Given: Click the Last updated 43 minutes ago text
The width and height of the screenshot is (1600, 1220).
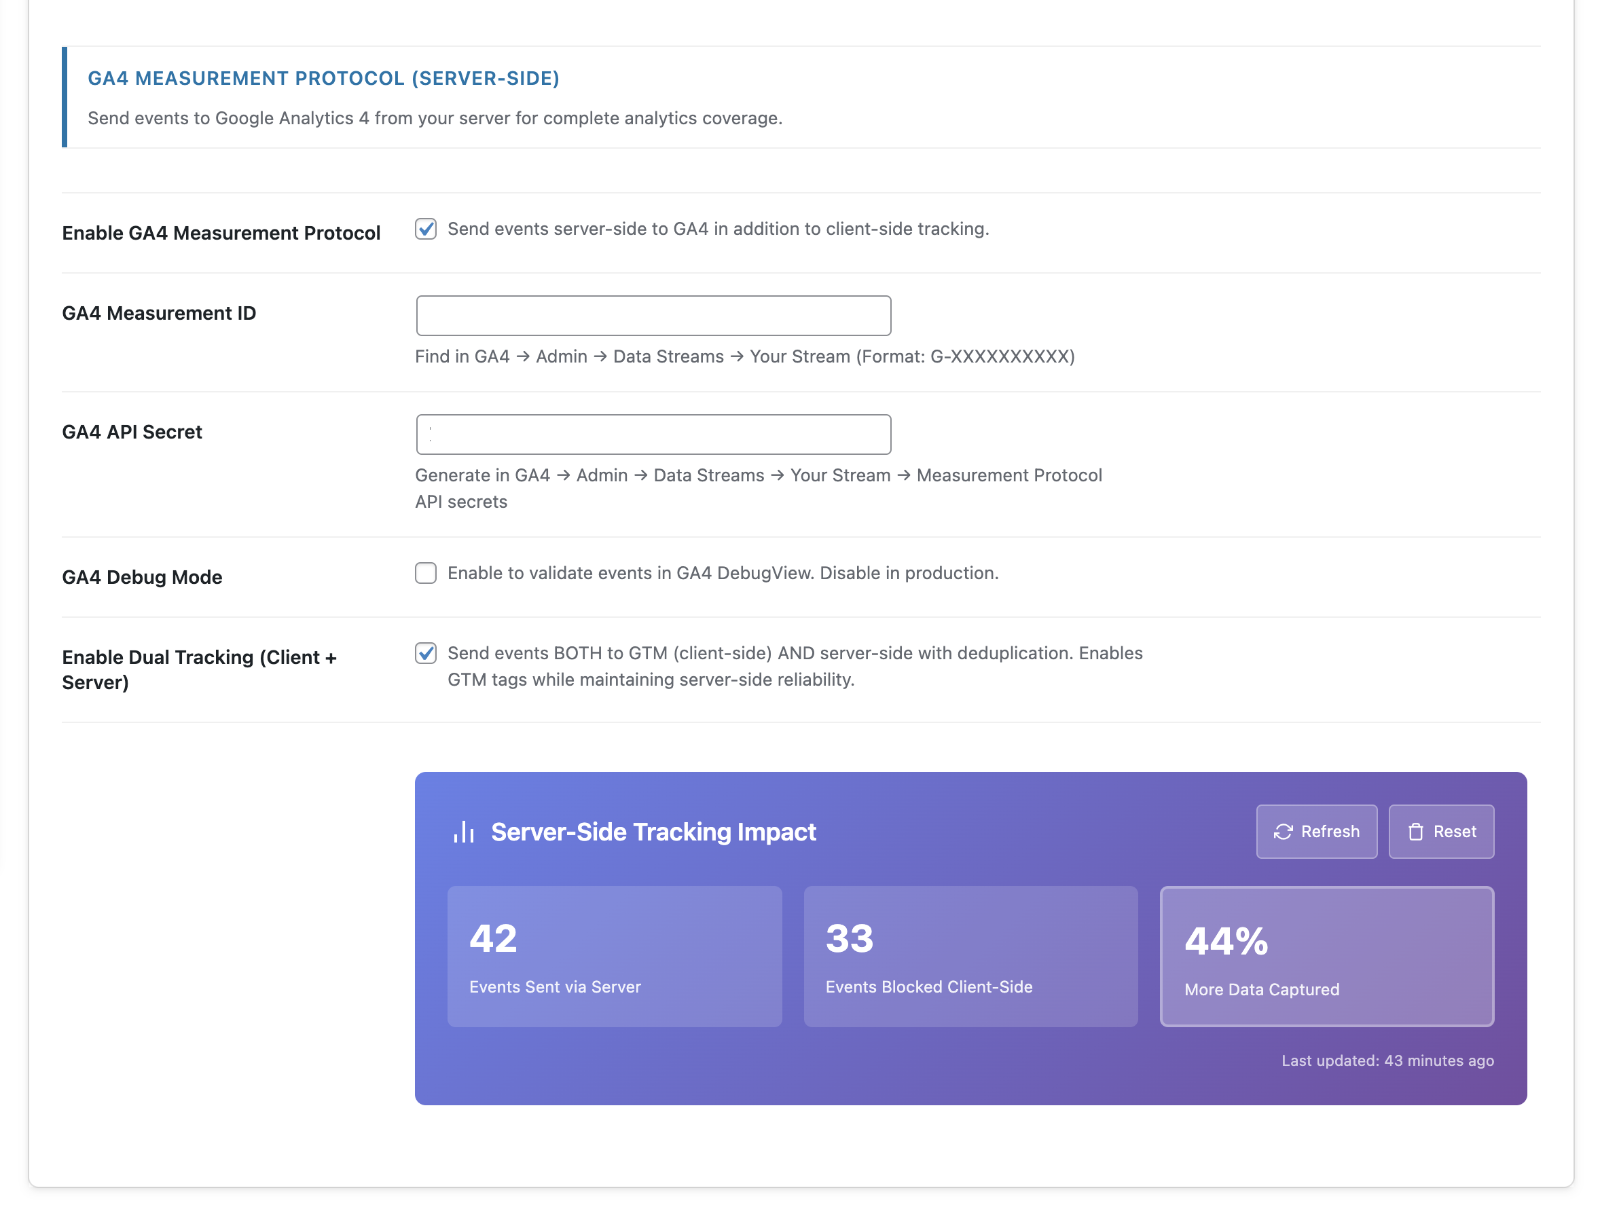Looking at the screenshot, I should pyautogui.click(x=1386, y=1060).
